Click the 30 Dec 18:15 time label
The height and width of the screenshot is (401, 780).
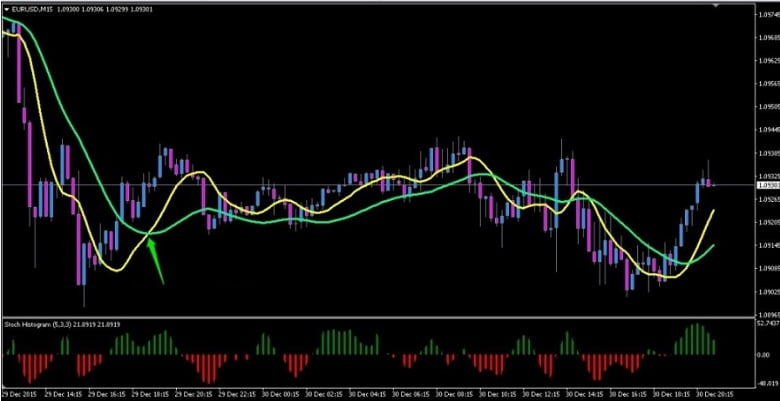coord(670,394)
